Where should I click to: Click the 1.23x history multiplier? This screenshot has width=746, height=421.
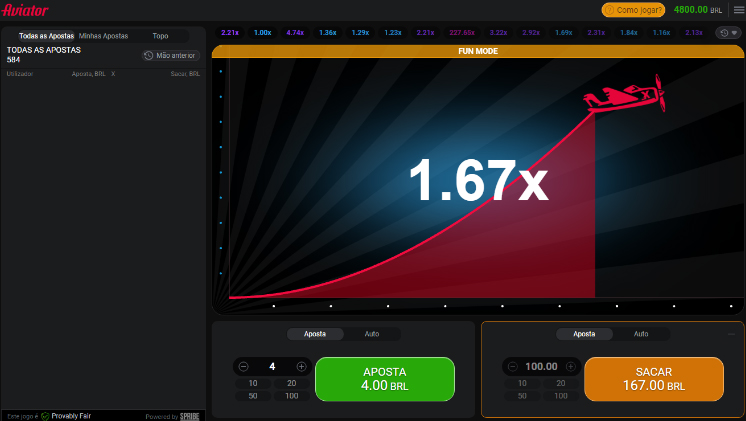(393, 33)
